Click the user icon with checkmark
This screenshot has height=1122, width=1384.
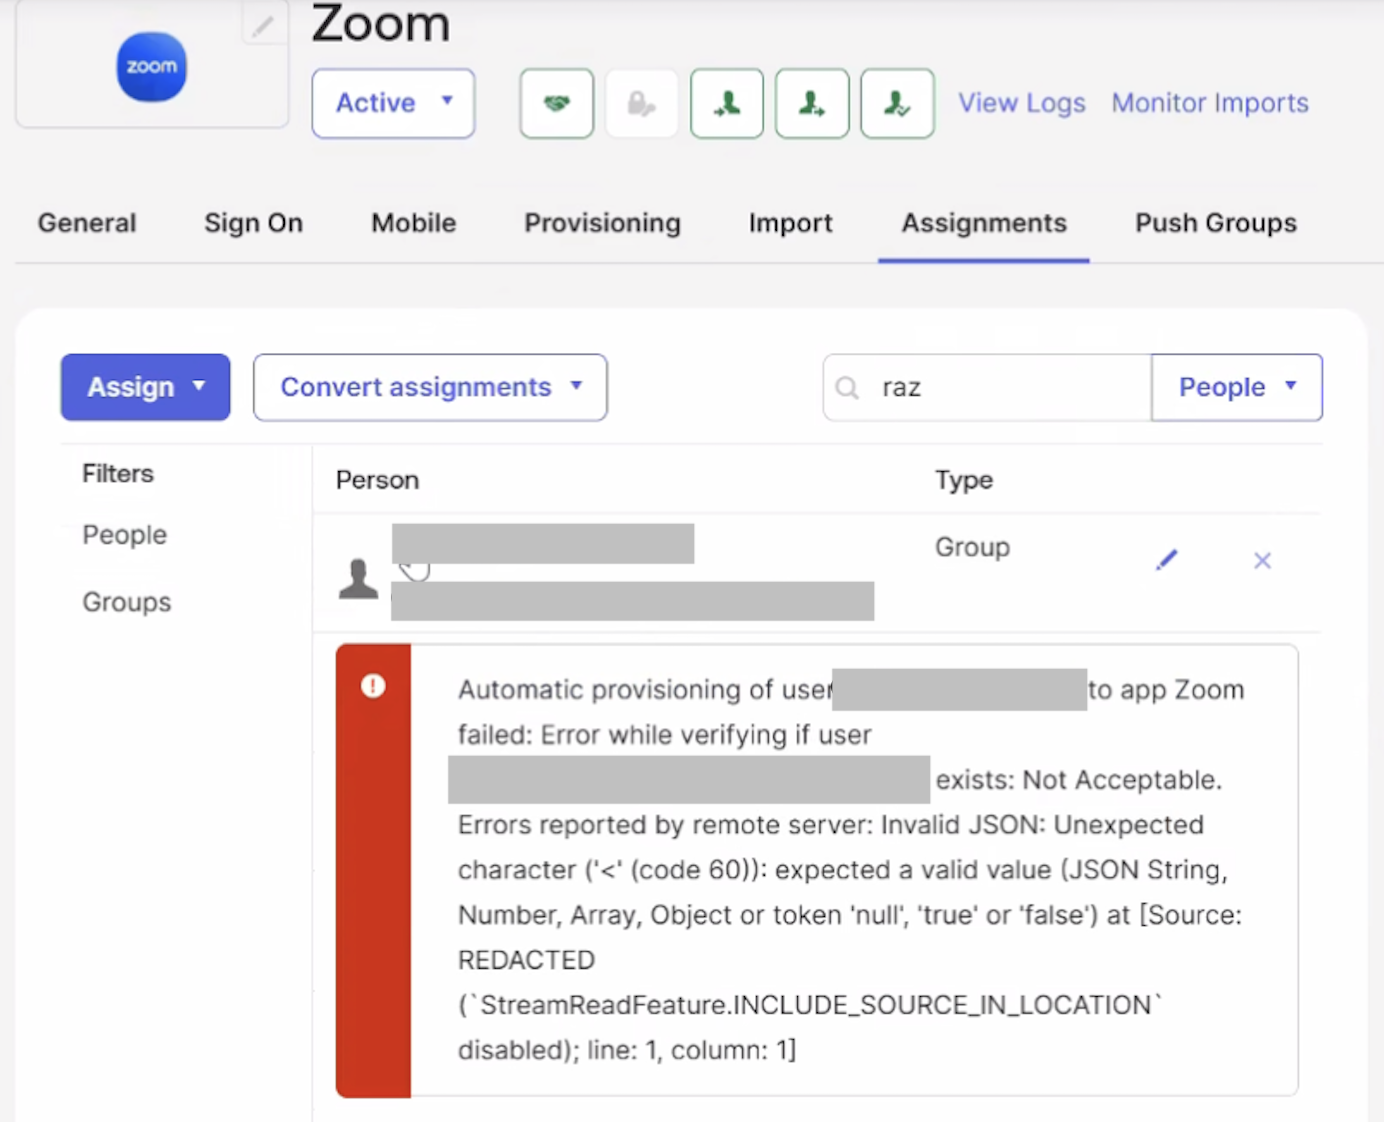pyautogui.click(x=898, y=103)
